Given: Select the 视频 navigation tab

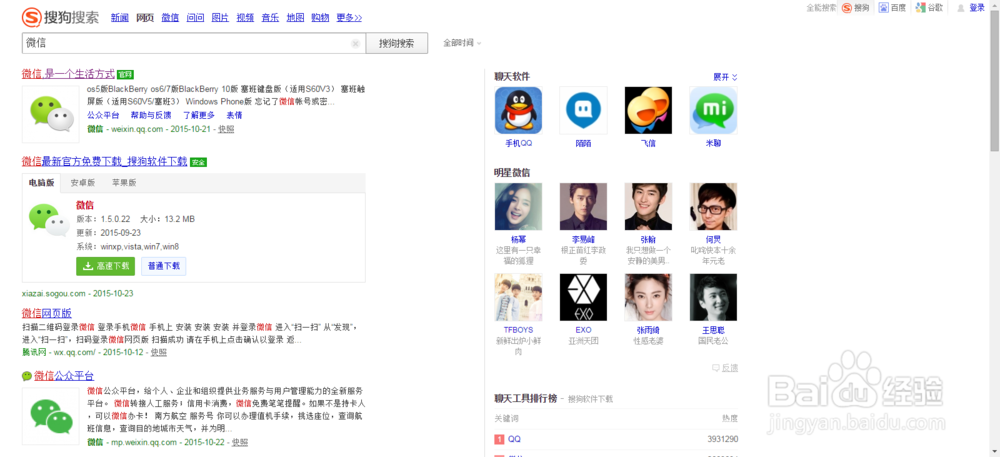Looking at the screenshot, I should pos(245,18).
